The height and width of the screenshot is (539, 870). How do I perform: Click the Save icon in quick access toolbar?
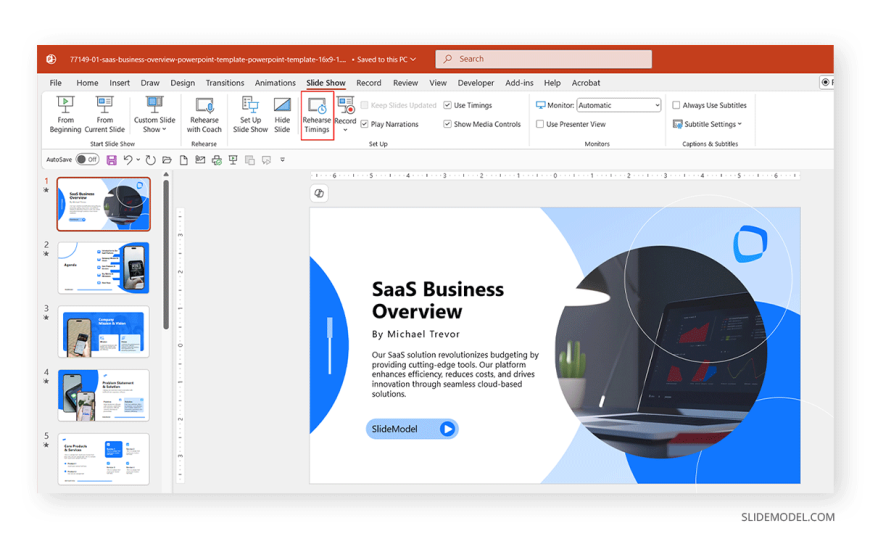click(112, 160)
